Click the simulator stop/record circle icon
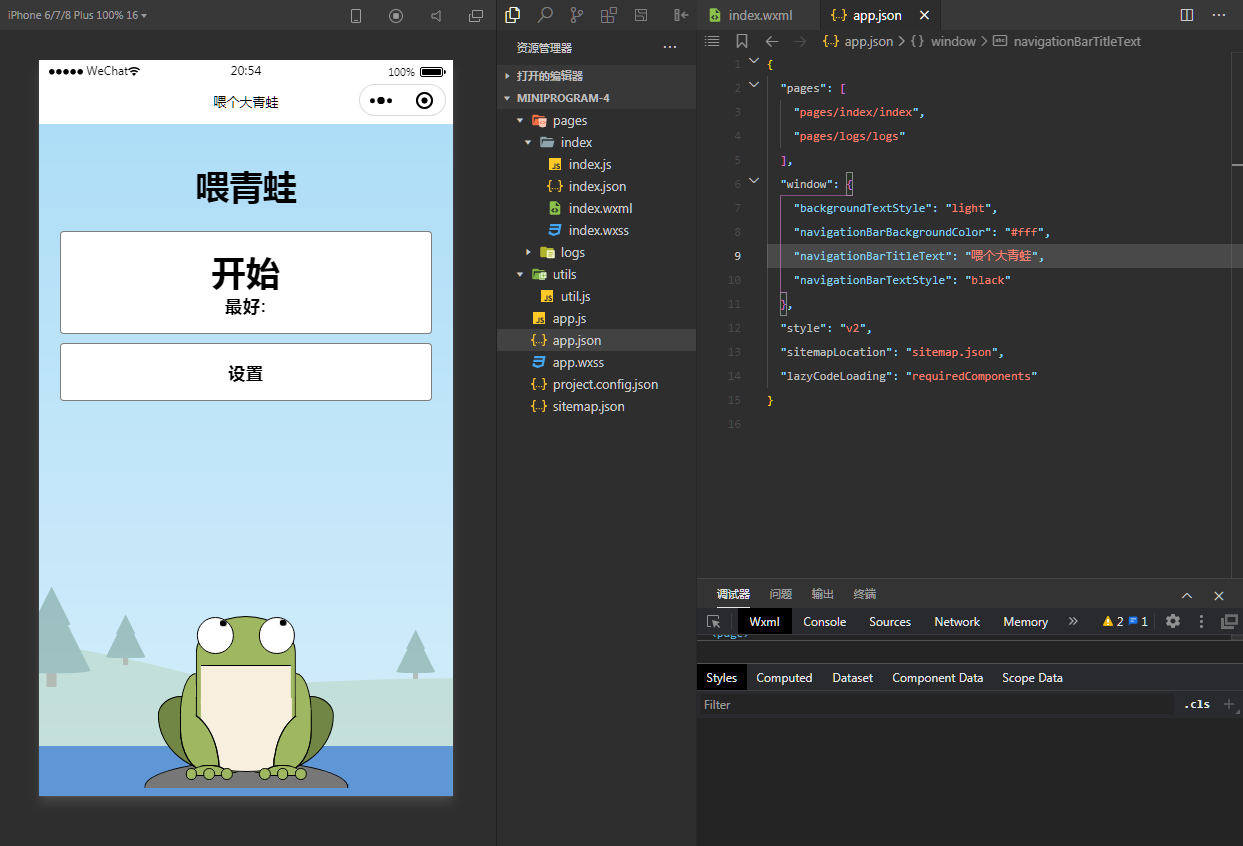The image size is (1243, 846). 396,16
